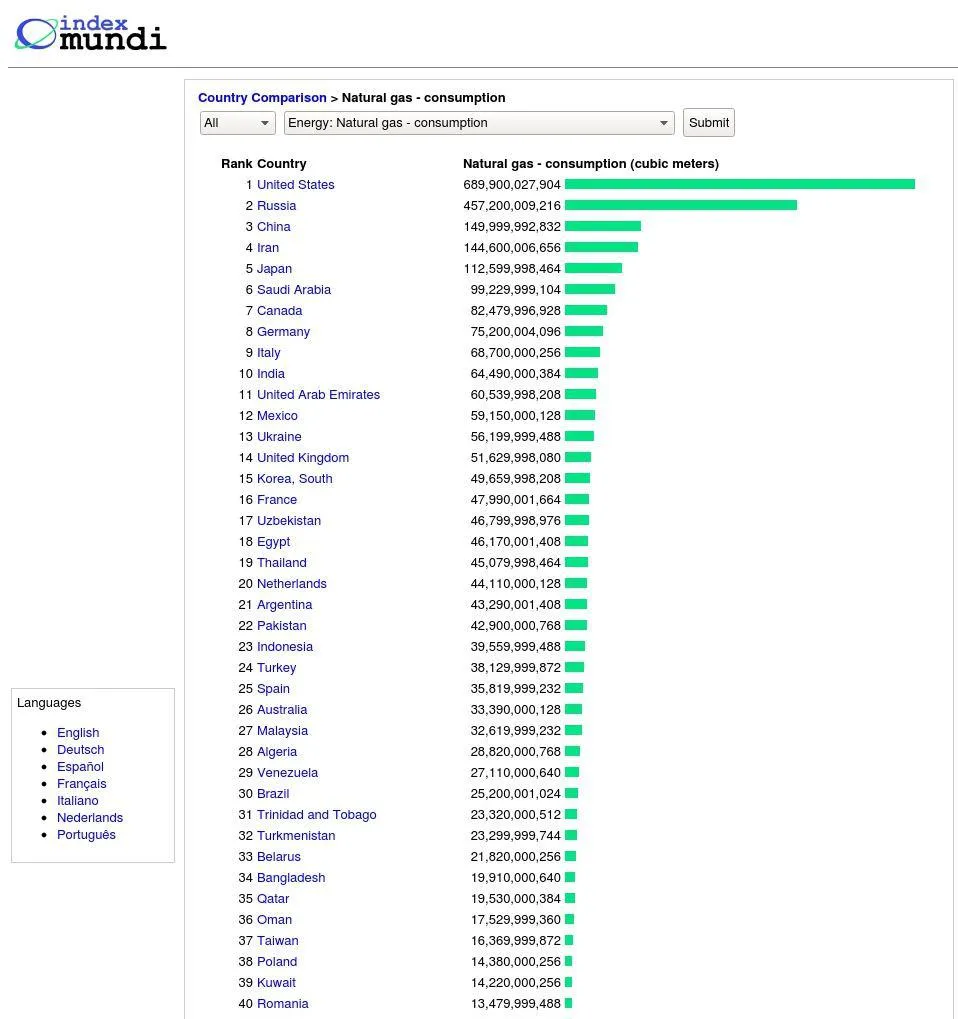Viewport: 958px width, 1019px height.
Task: Open the Uzbekistan country link
Action: tap(289, 521)
